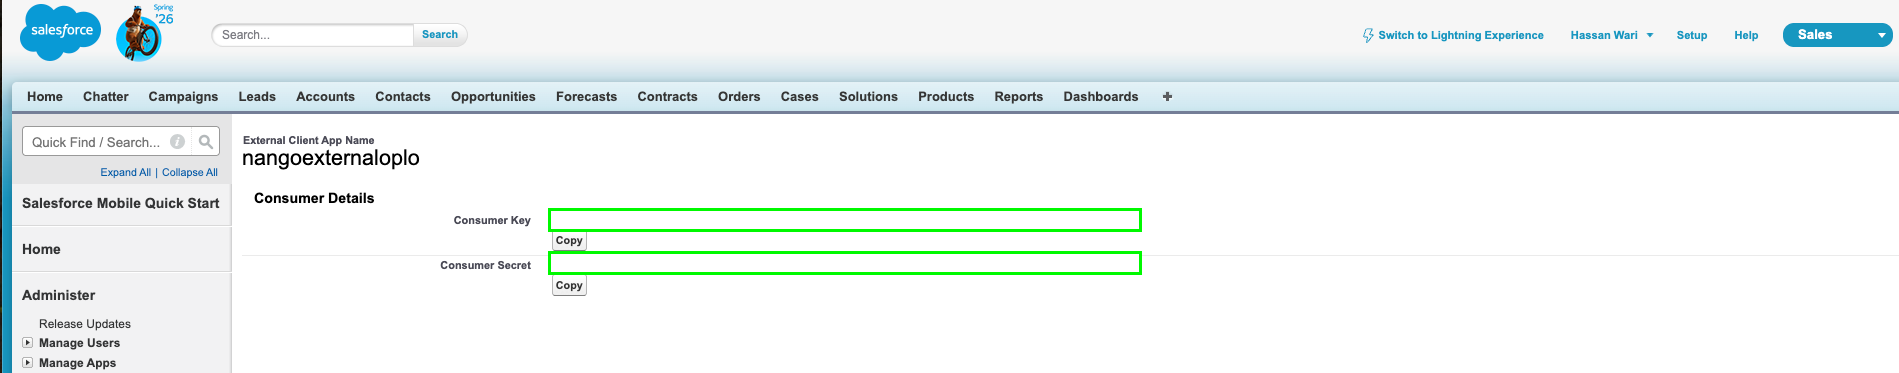Click the Salesforce cloud logo

pos(61,31)
